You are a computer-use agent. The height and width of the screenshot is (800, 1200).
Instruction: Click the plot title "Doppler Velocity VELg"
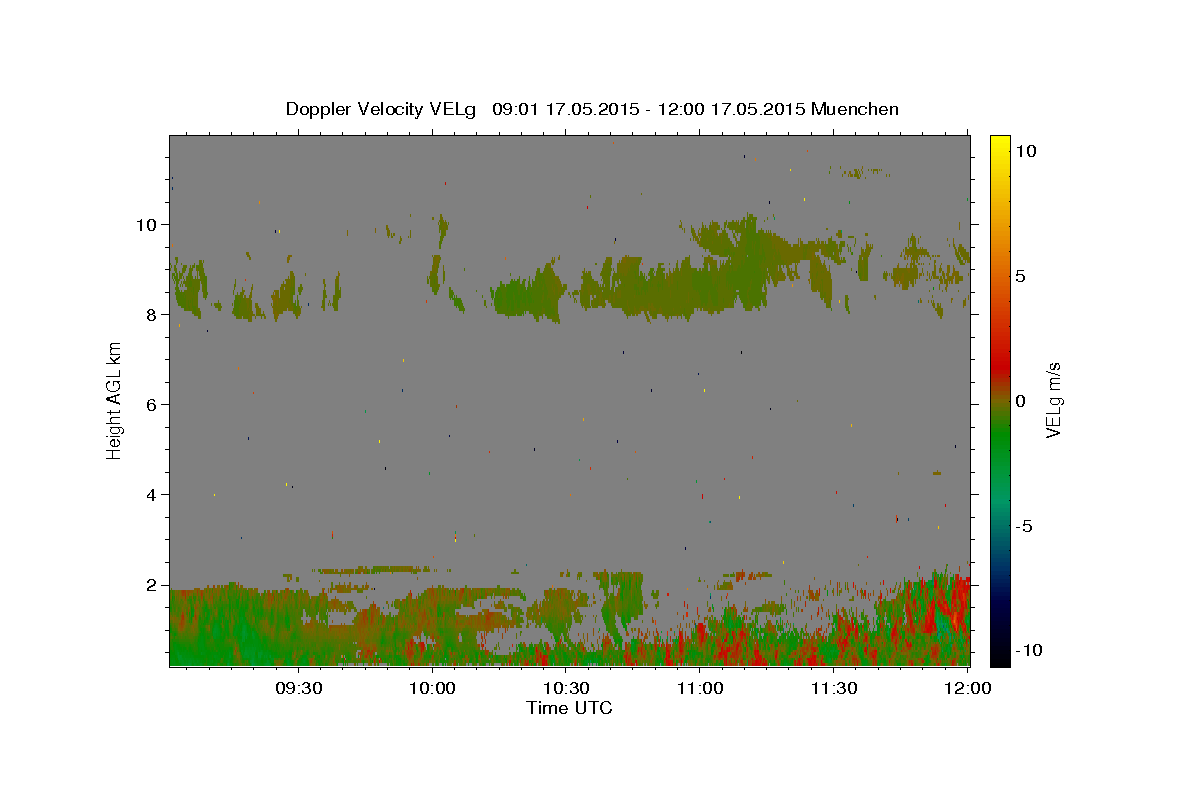pyautogui.click(x=379, y=109)
